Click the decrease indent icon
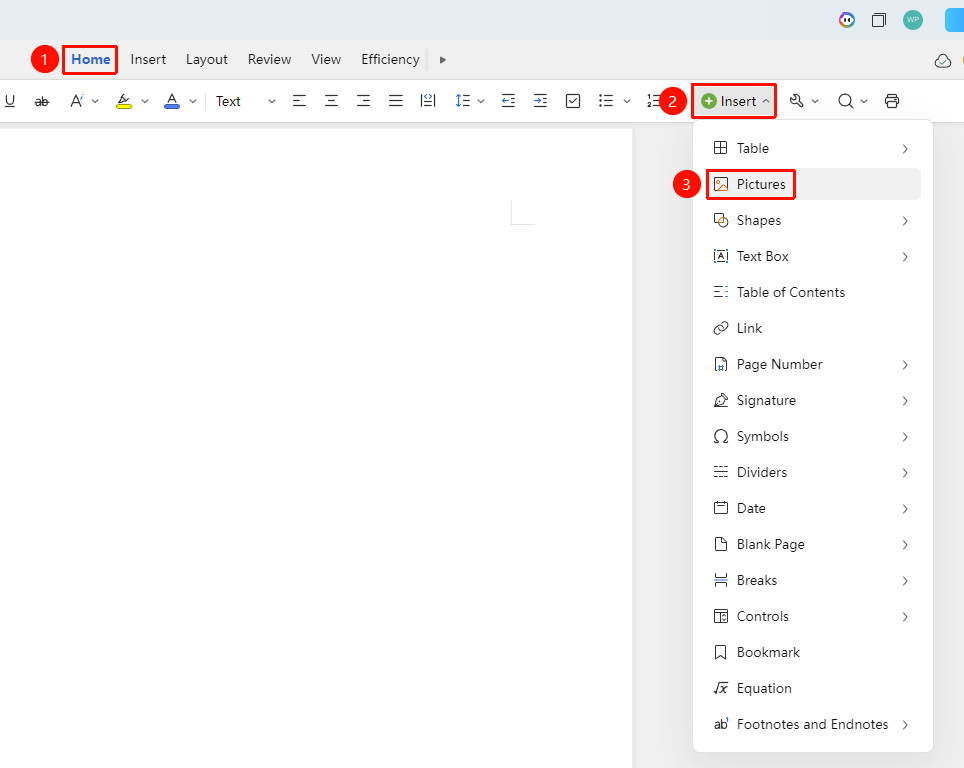Image resolution: width=964 pixels, height=768 pixels. click(x=508, y=101)
